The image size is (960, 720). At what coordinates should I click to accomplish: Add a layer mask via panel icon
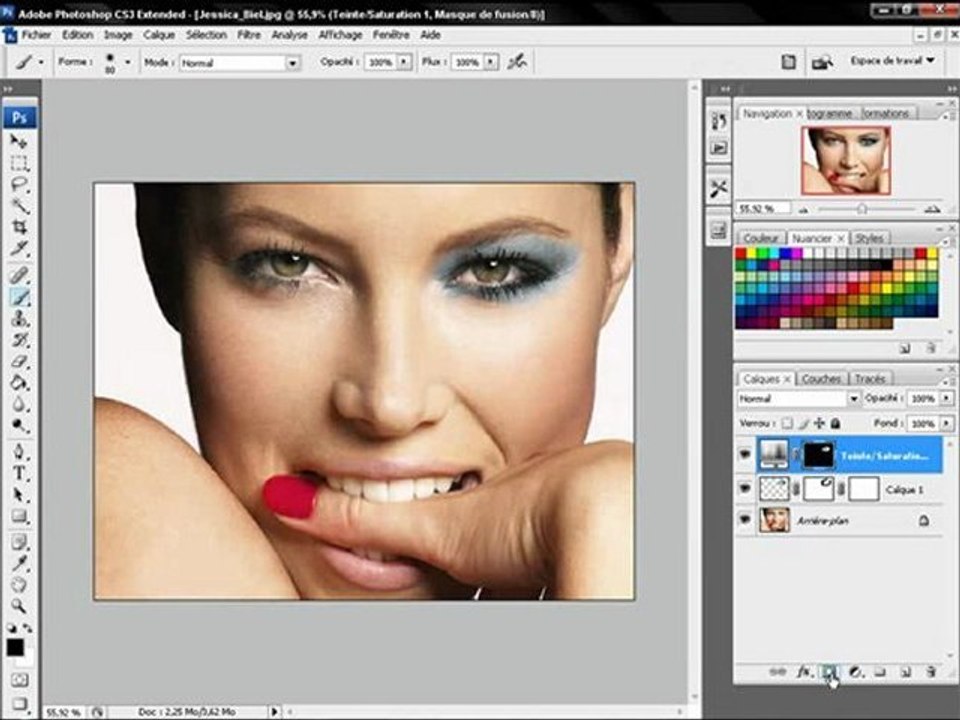pos(828,672)
